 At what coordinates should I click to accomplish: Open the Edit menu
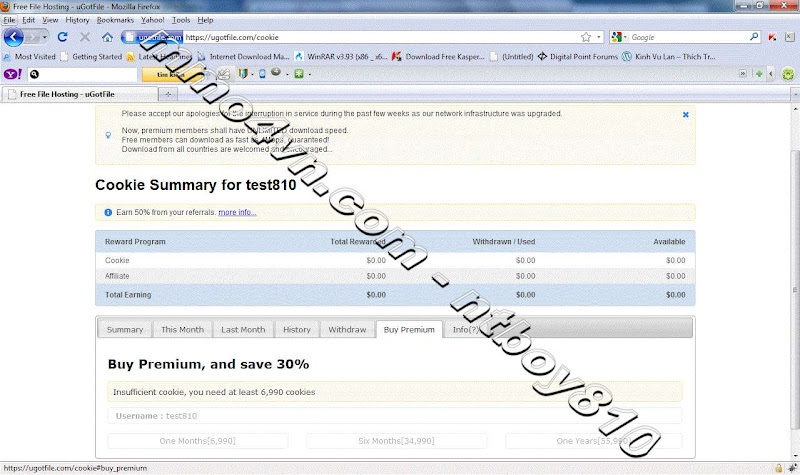[x=29, y=20]
